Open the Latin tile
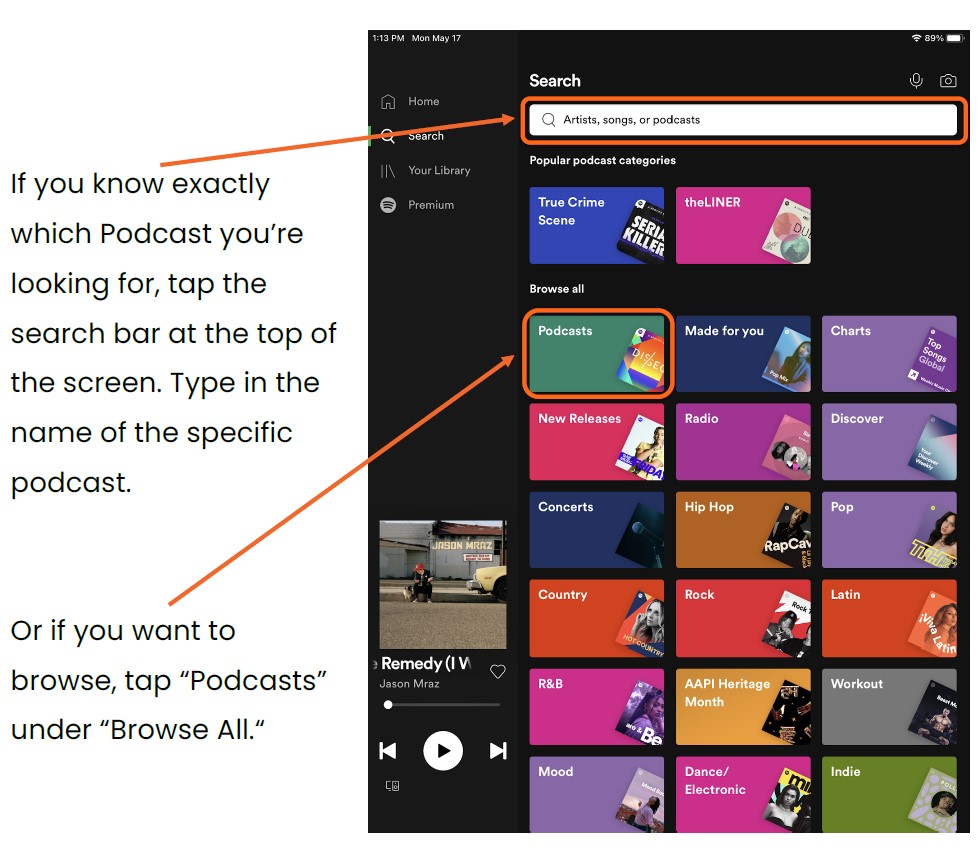This screenshot has height=847, width=979. pyautogui.click(x=889, y=619)
